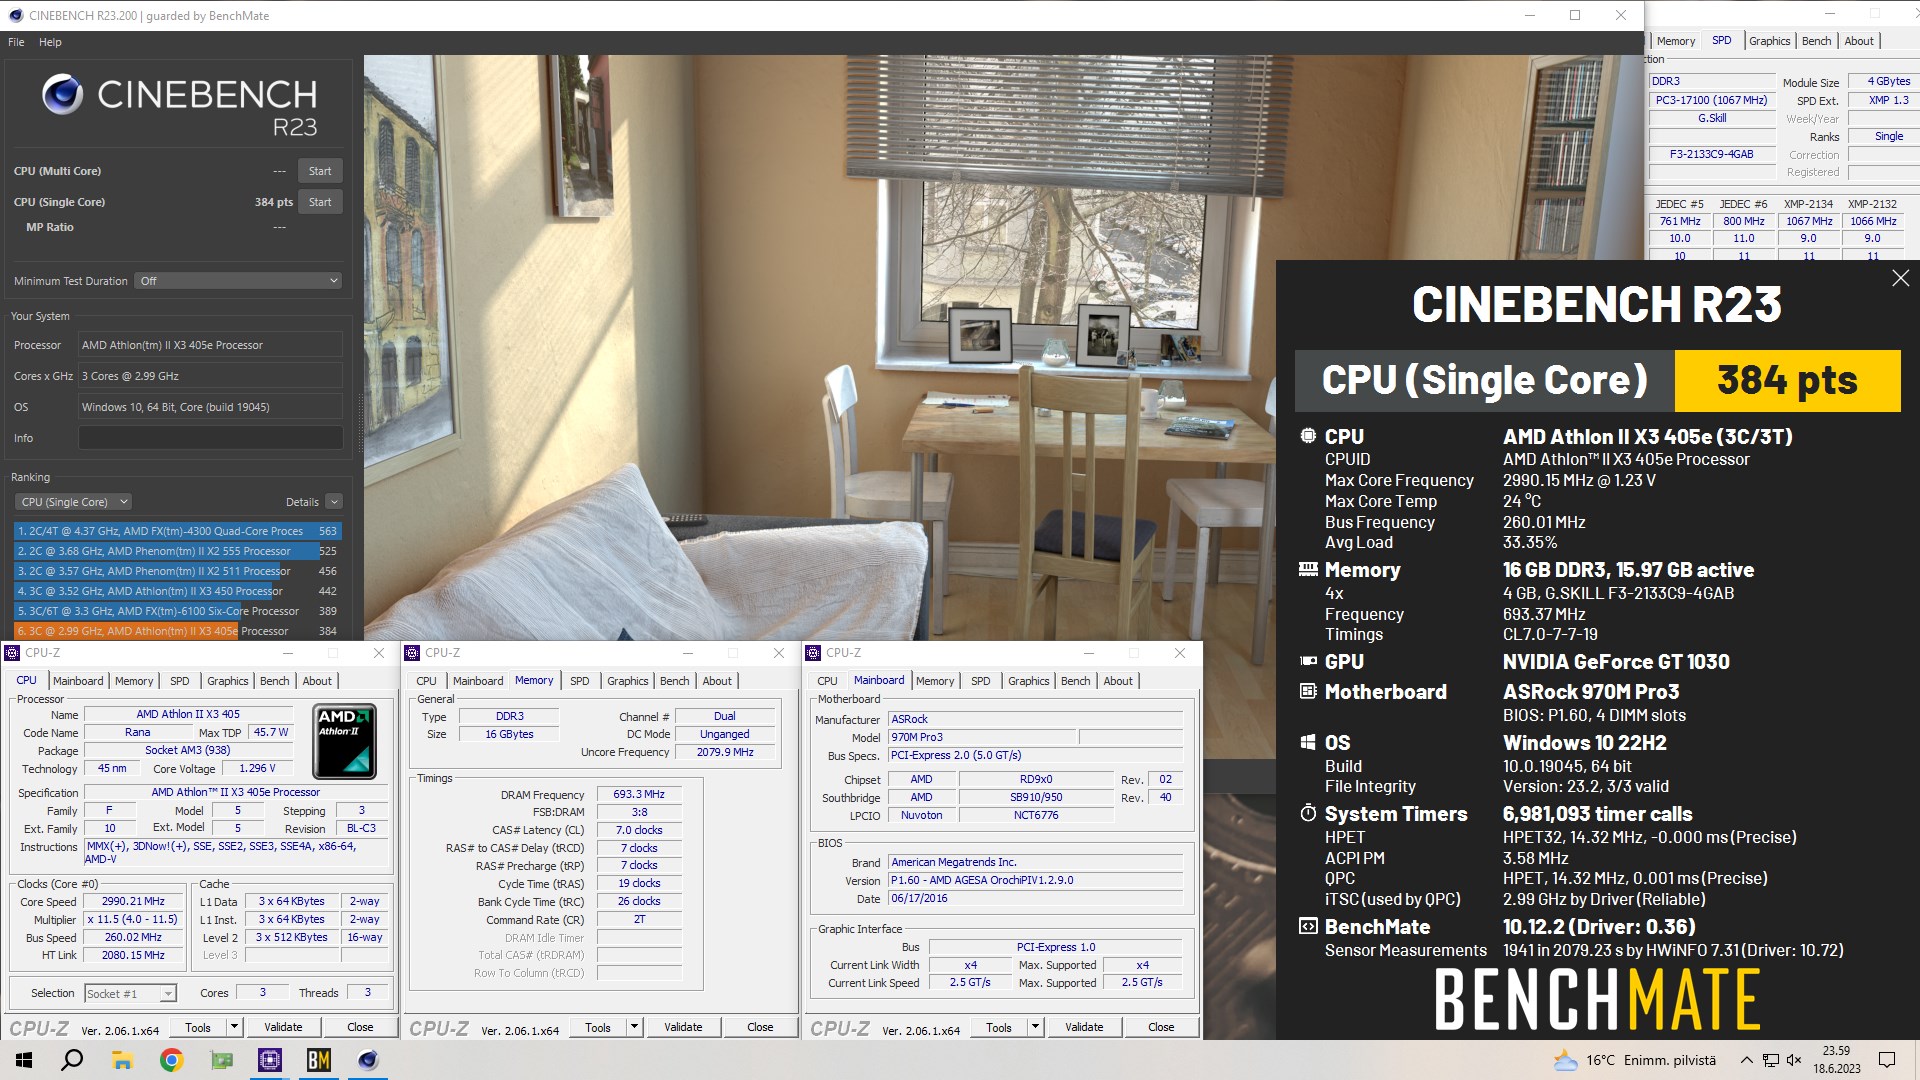
Task: Expand Tools dropdown arrow in the CPU-Z CPU window
Action: [234, 1027]
